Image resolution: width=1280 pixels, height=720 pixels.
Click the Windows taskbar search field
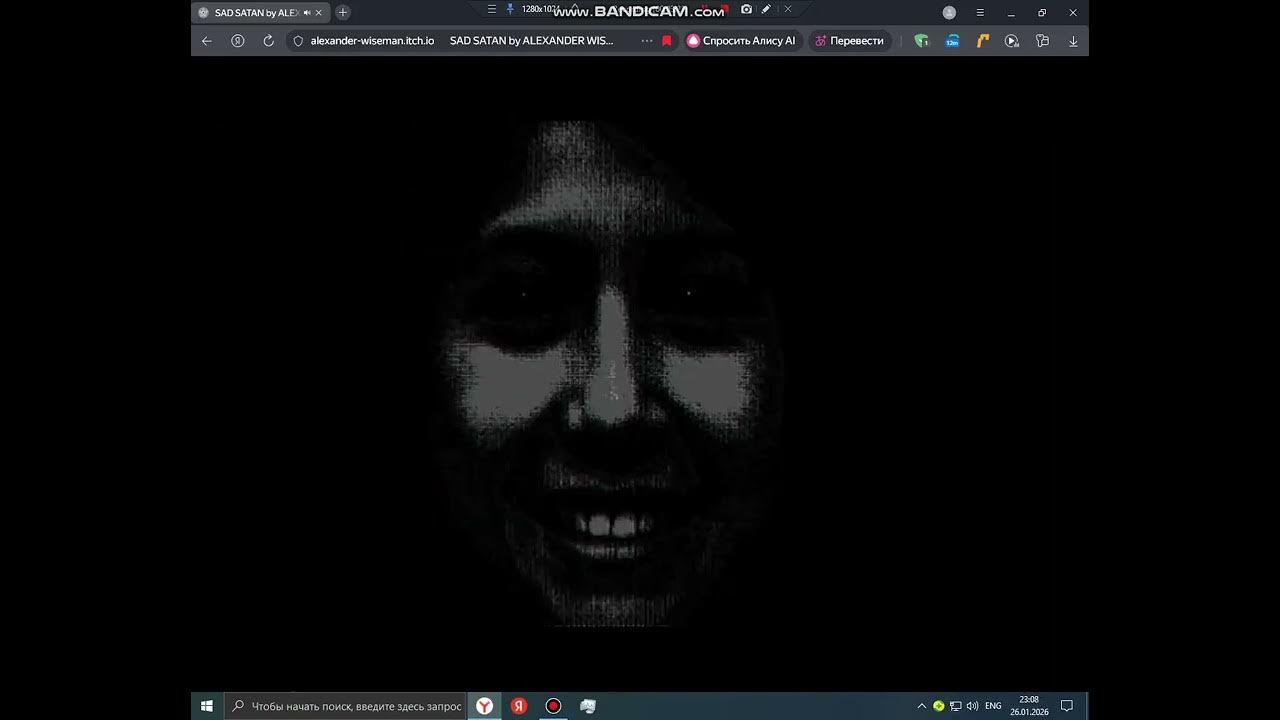347,706
